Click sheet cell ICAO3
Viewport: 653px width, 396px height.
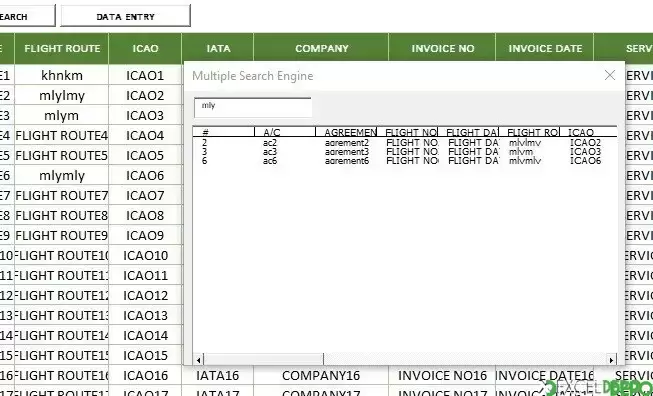pyautogui.click(x=145, y=115)
